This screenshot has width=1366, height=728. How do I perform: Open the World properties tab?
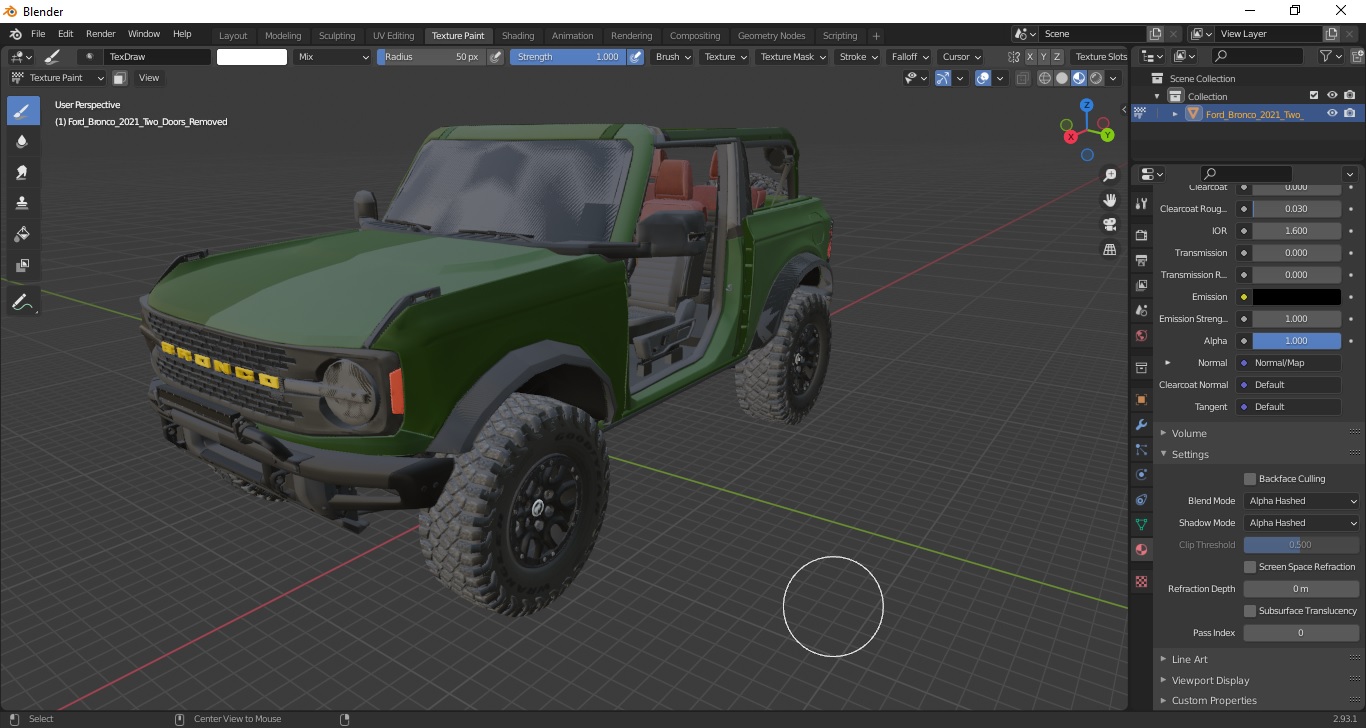click(x=1141, y=335)
